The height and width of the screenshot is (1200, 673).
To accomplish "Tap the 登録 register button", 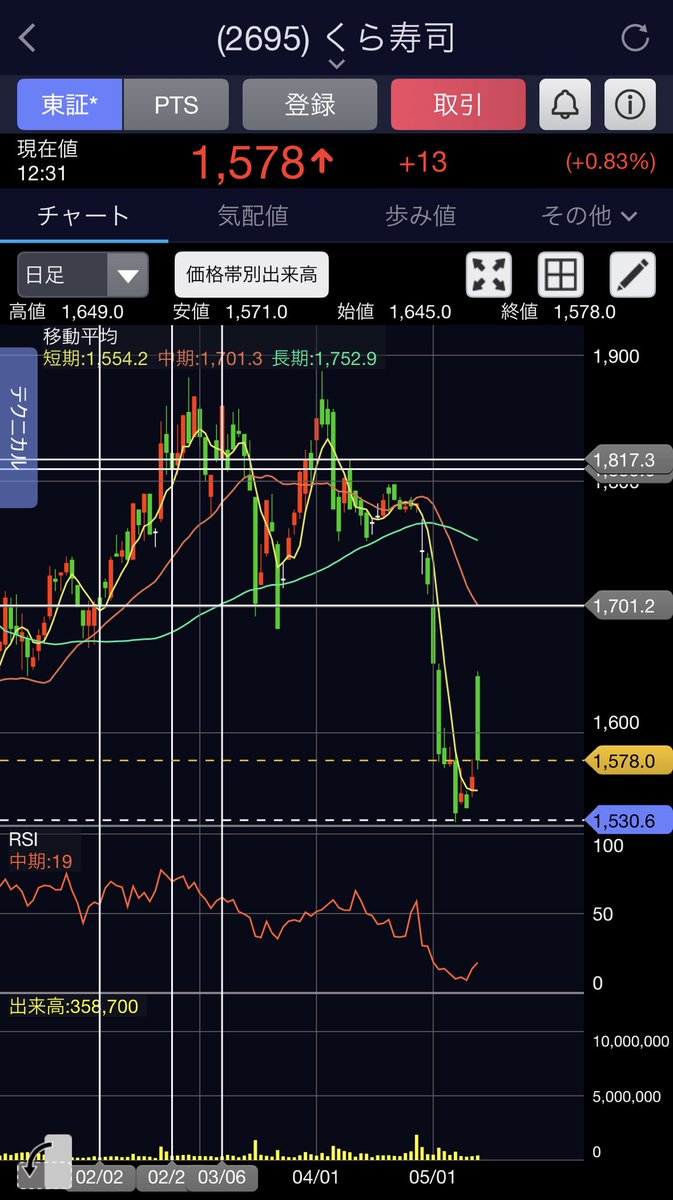I will coord(310,104).
